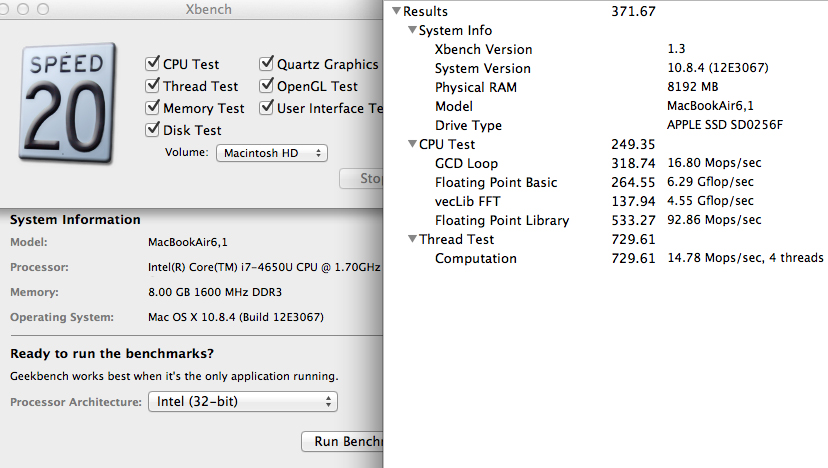Click the value 4.55 Gflop/sec
The image size is (828, 468).
click(x=710, y=201)
